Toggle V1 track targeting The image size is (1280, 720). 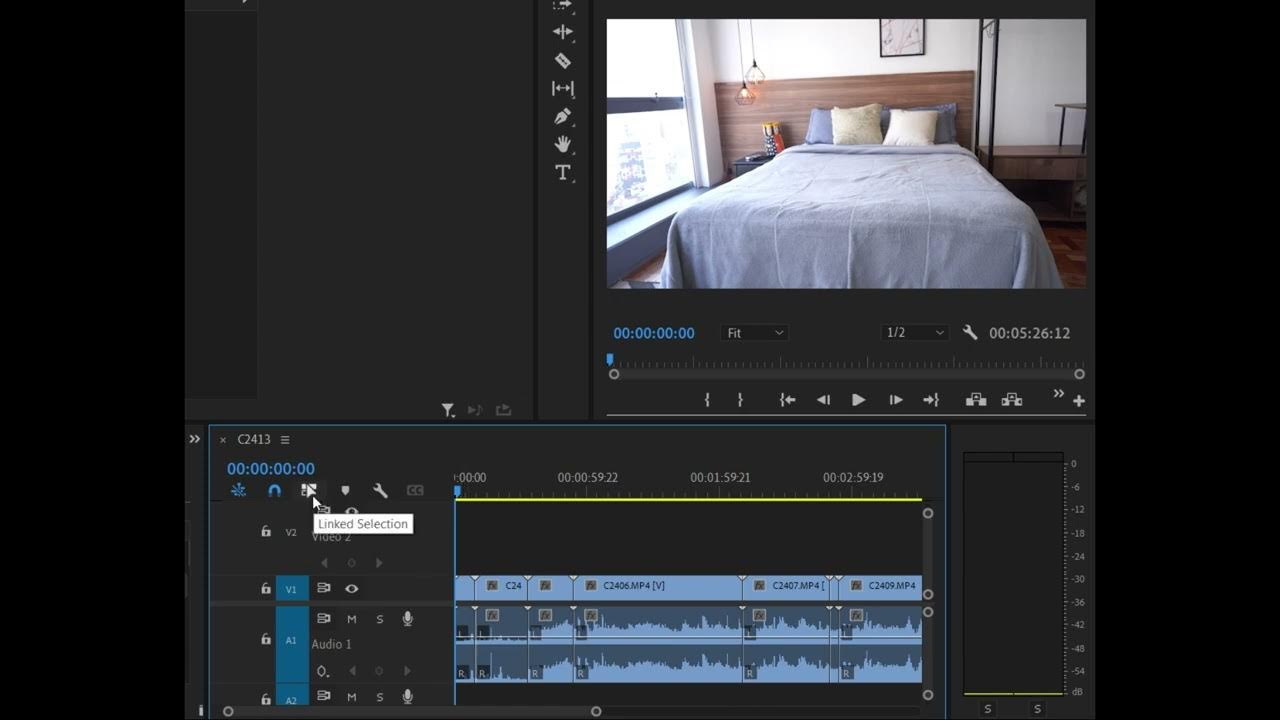click(292, 590)
